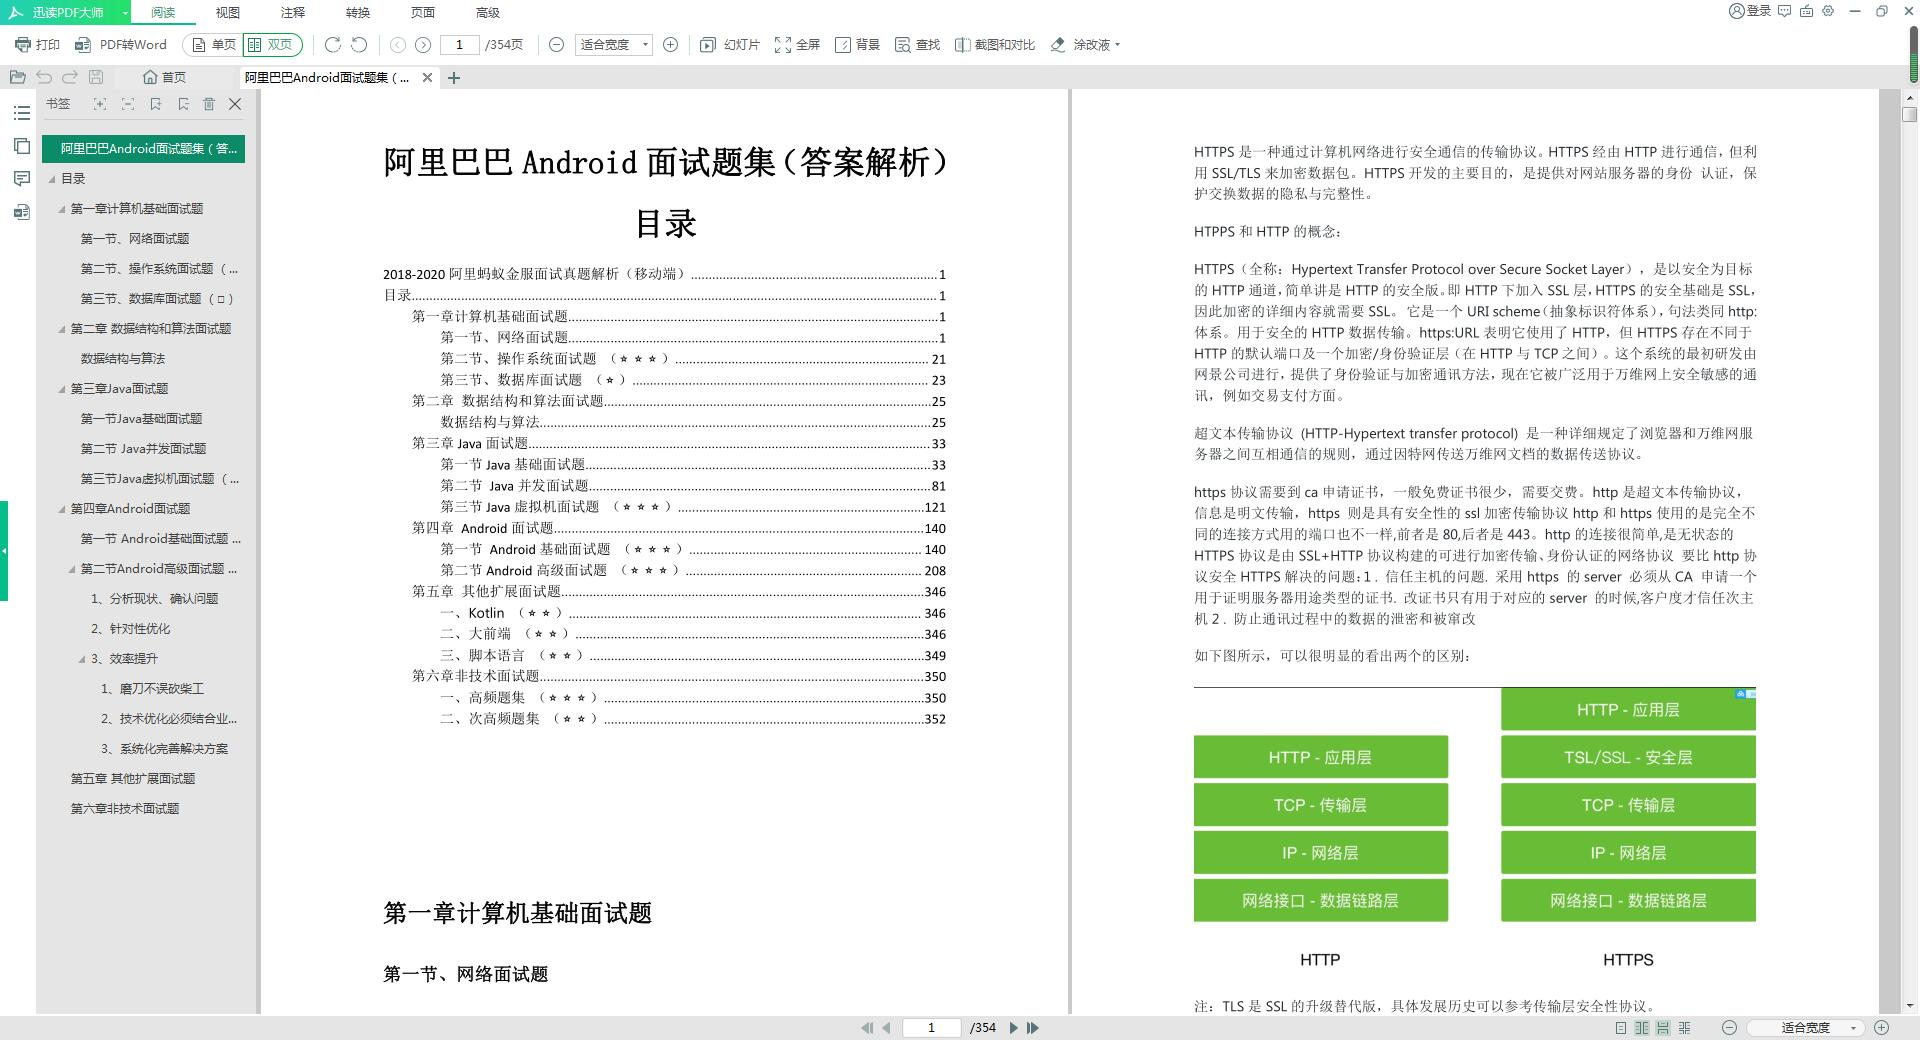The image size is (1920, 1040).
Task: Start the 幻灯片 slideshow mode
Action: (730, 45)
